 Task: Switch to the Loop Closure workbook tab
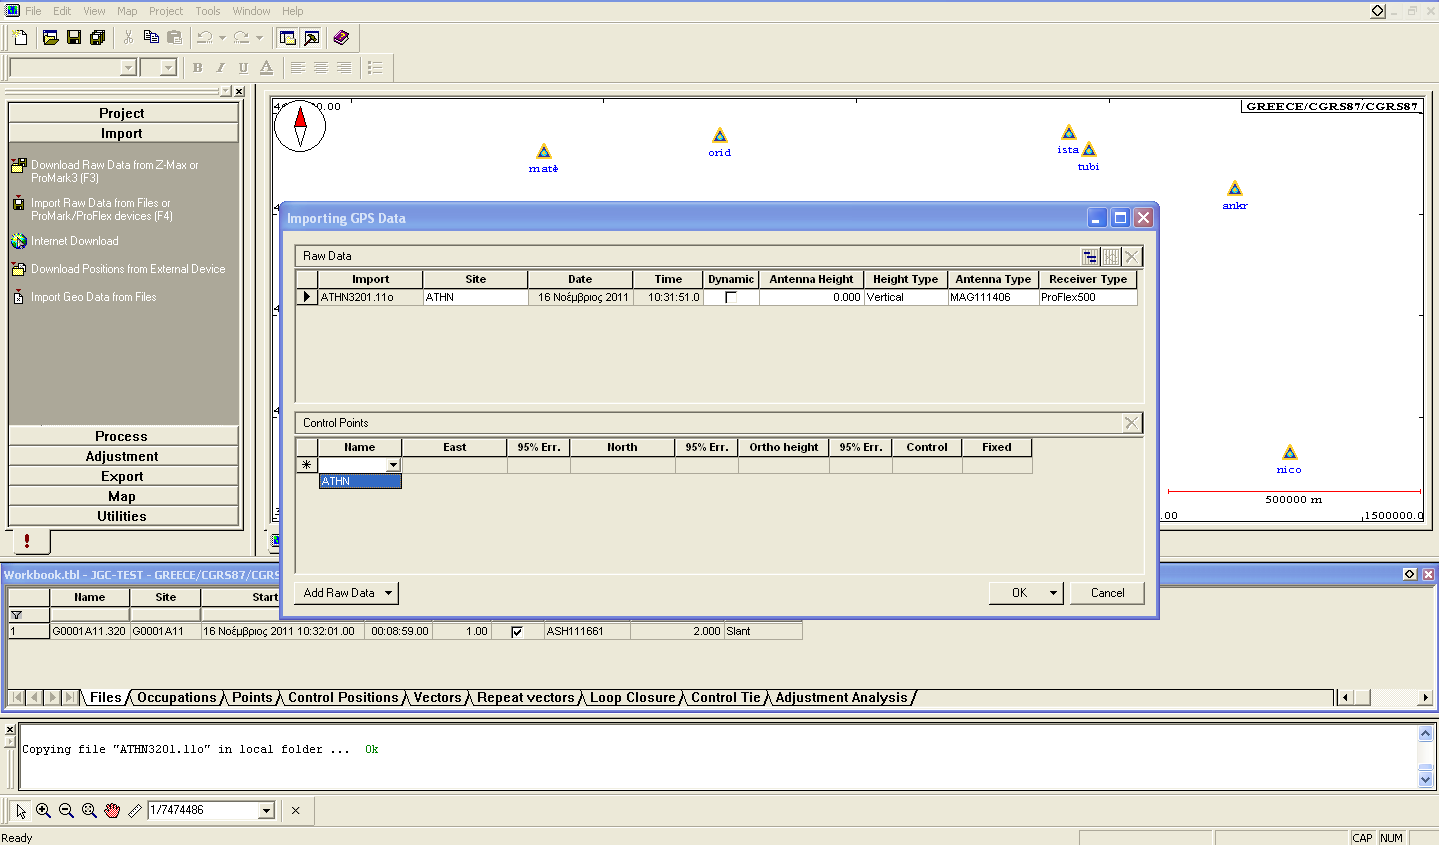(x=632, y=698)
